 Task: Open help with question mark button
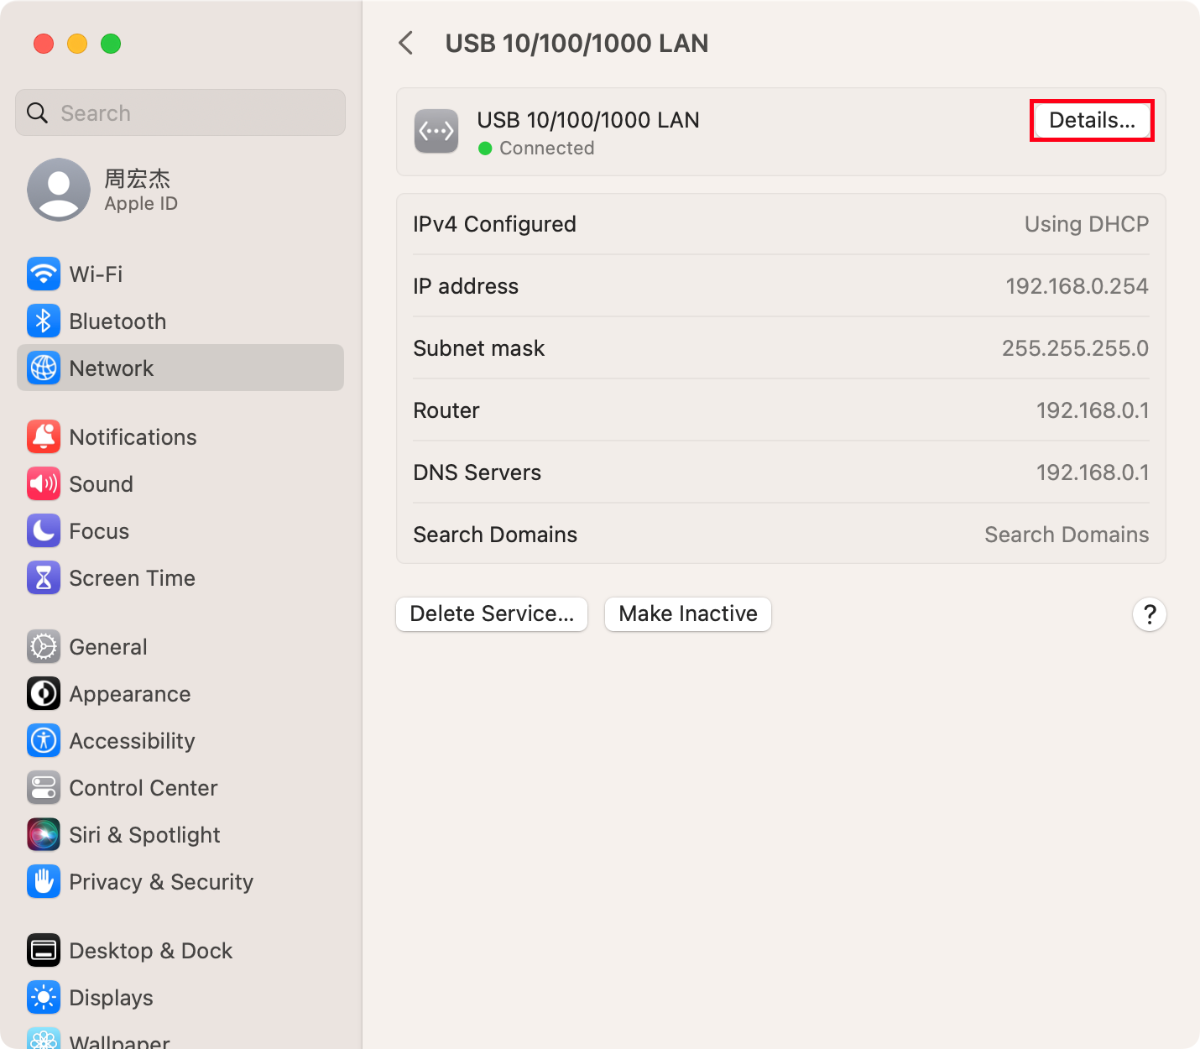click(x=1149, y=614)
